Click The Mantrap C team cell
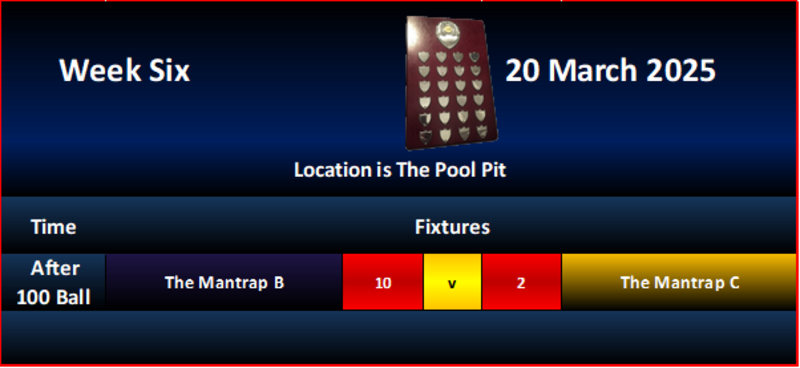The height and width of the screenshot is (368, 800). point(680,282)
